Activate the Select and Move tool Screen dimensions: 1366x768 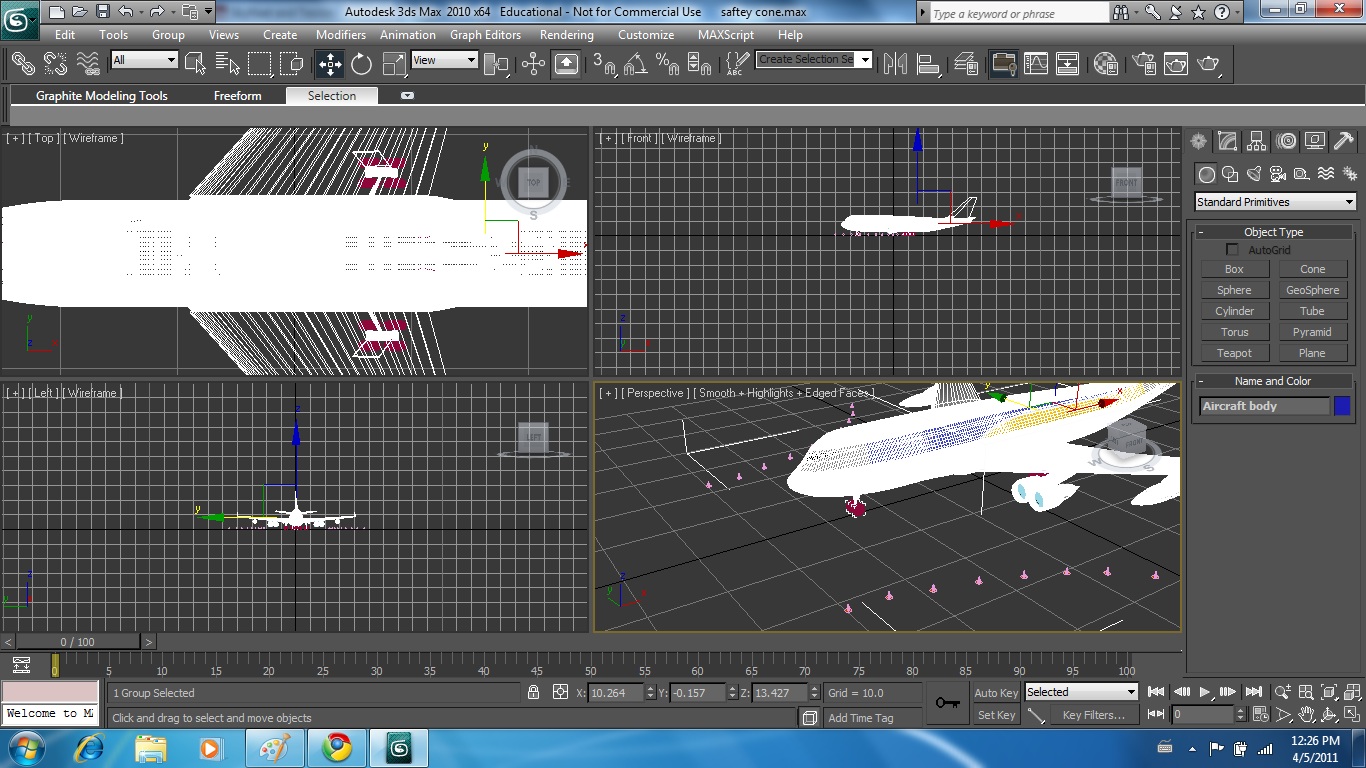[x=329, y=64]
